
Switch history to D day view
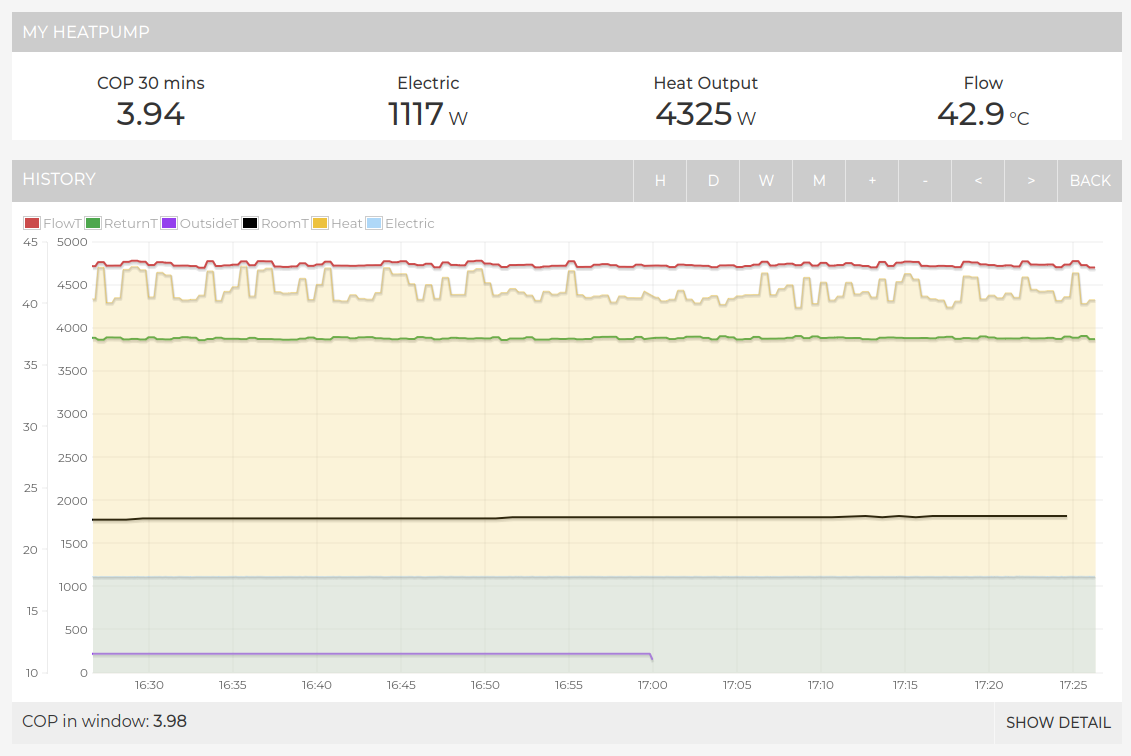pyautogui.click(x=713, y=180)
